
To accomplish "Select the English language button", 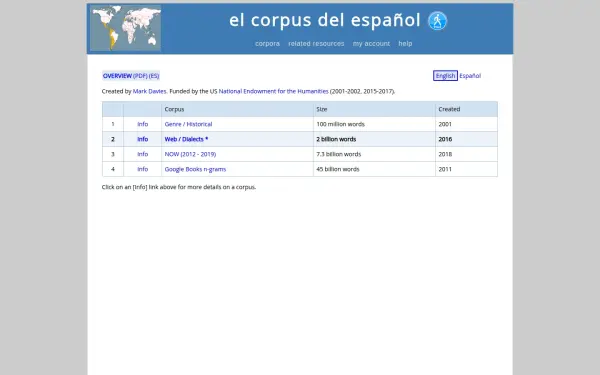I will 445,76.
